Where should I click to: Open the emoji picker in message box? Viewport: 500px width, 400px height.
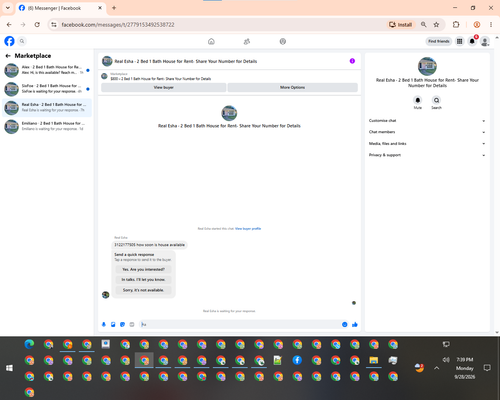(x=345, y=324)
